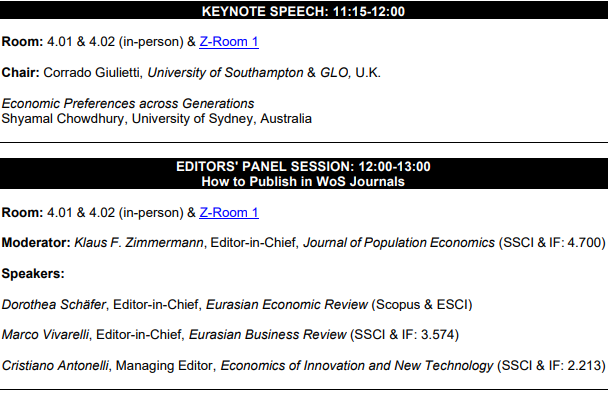The width and height of the screenshot is (610, 400).
Task: Click speaker name Dorothea Schäfer
Action: coord(54,304)
